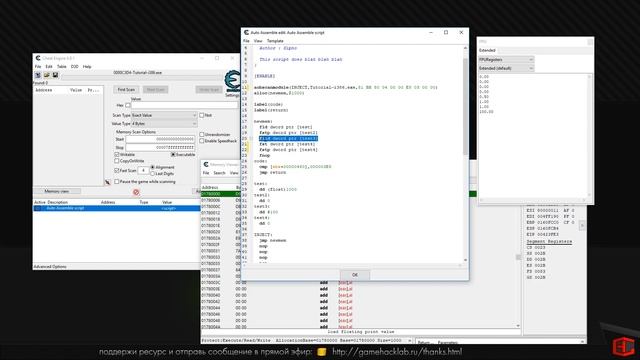
Task: Open the FPURegisters dropdown
Action: tap(506, 60)
